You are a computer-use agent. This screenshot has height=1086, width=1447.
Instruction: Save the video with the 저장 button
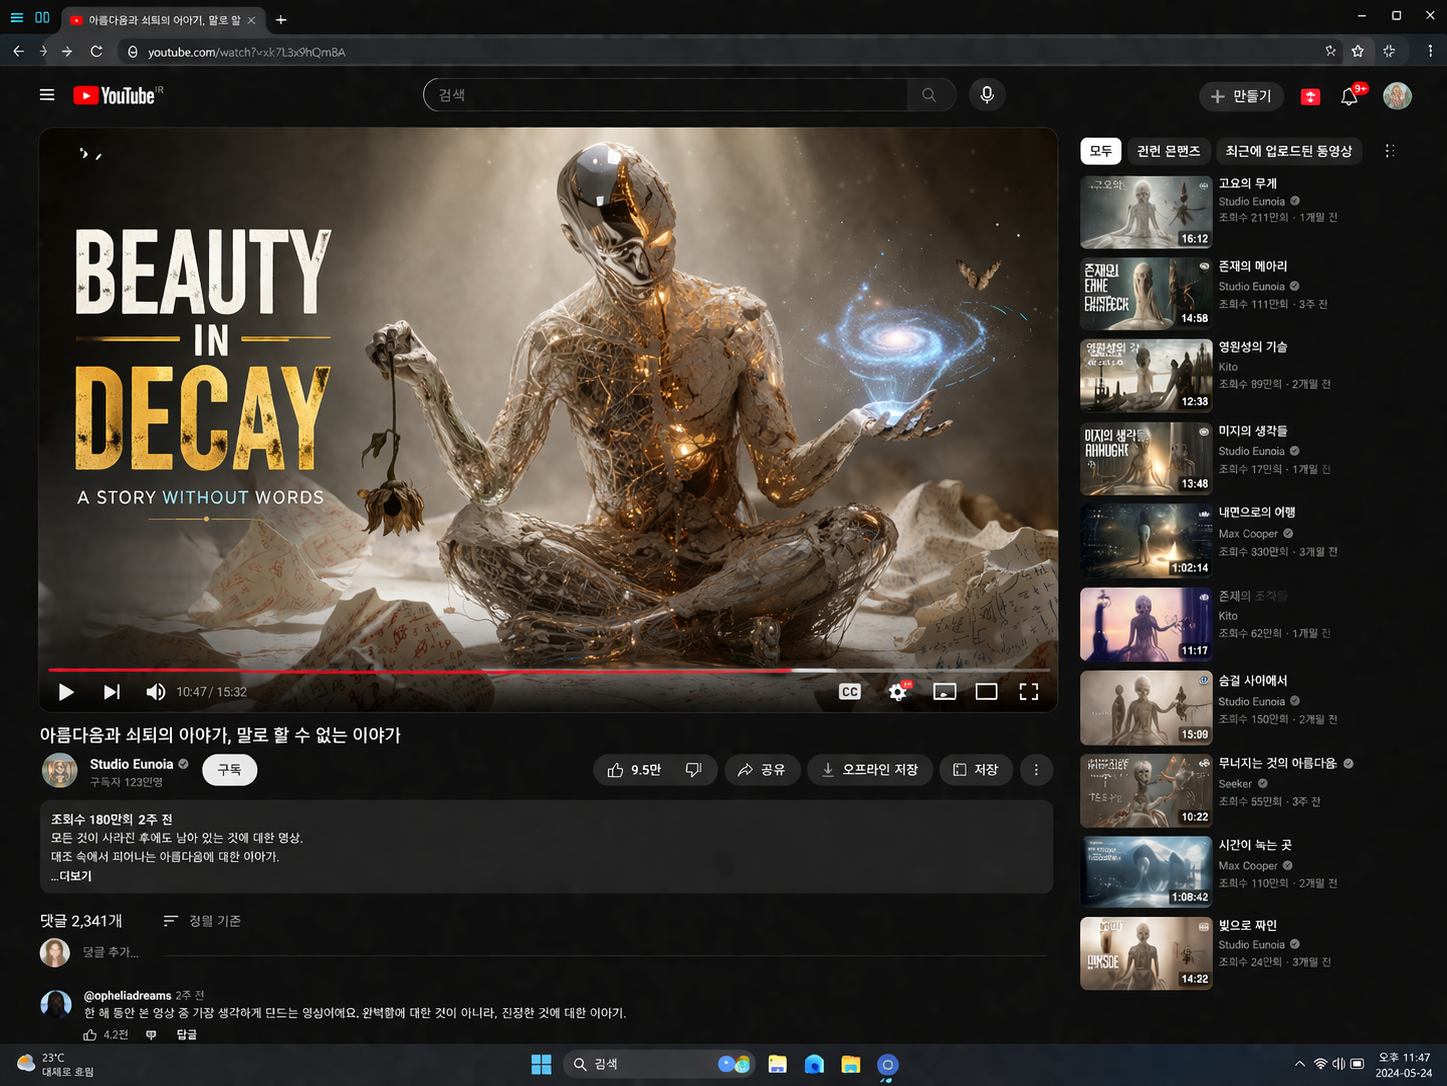976,770
